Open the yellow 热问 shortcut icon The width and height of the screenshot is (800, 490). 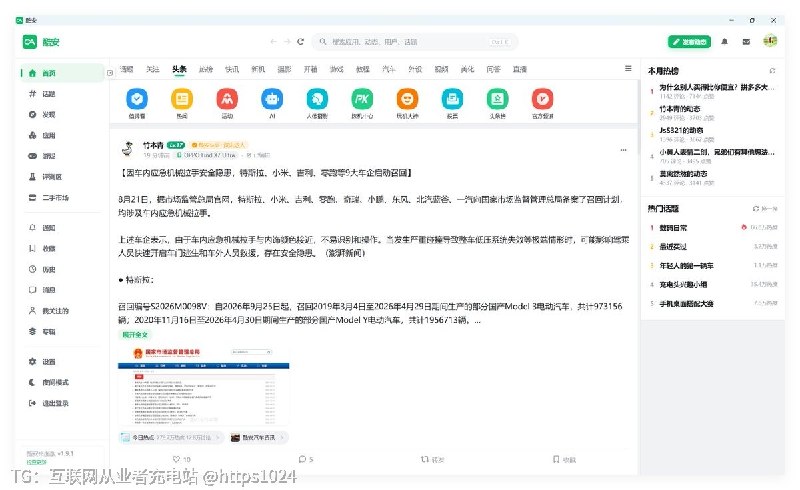coord(182,99)
